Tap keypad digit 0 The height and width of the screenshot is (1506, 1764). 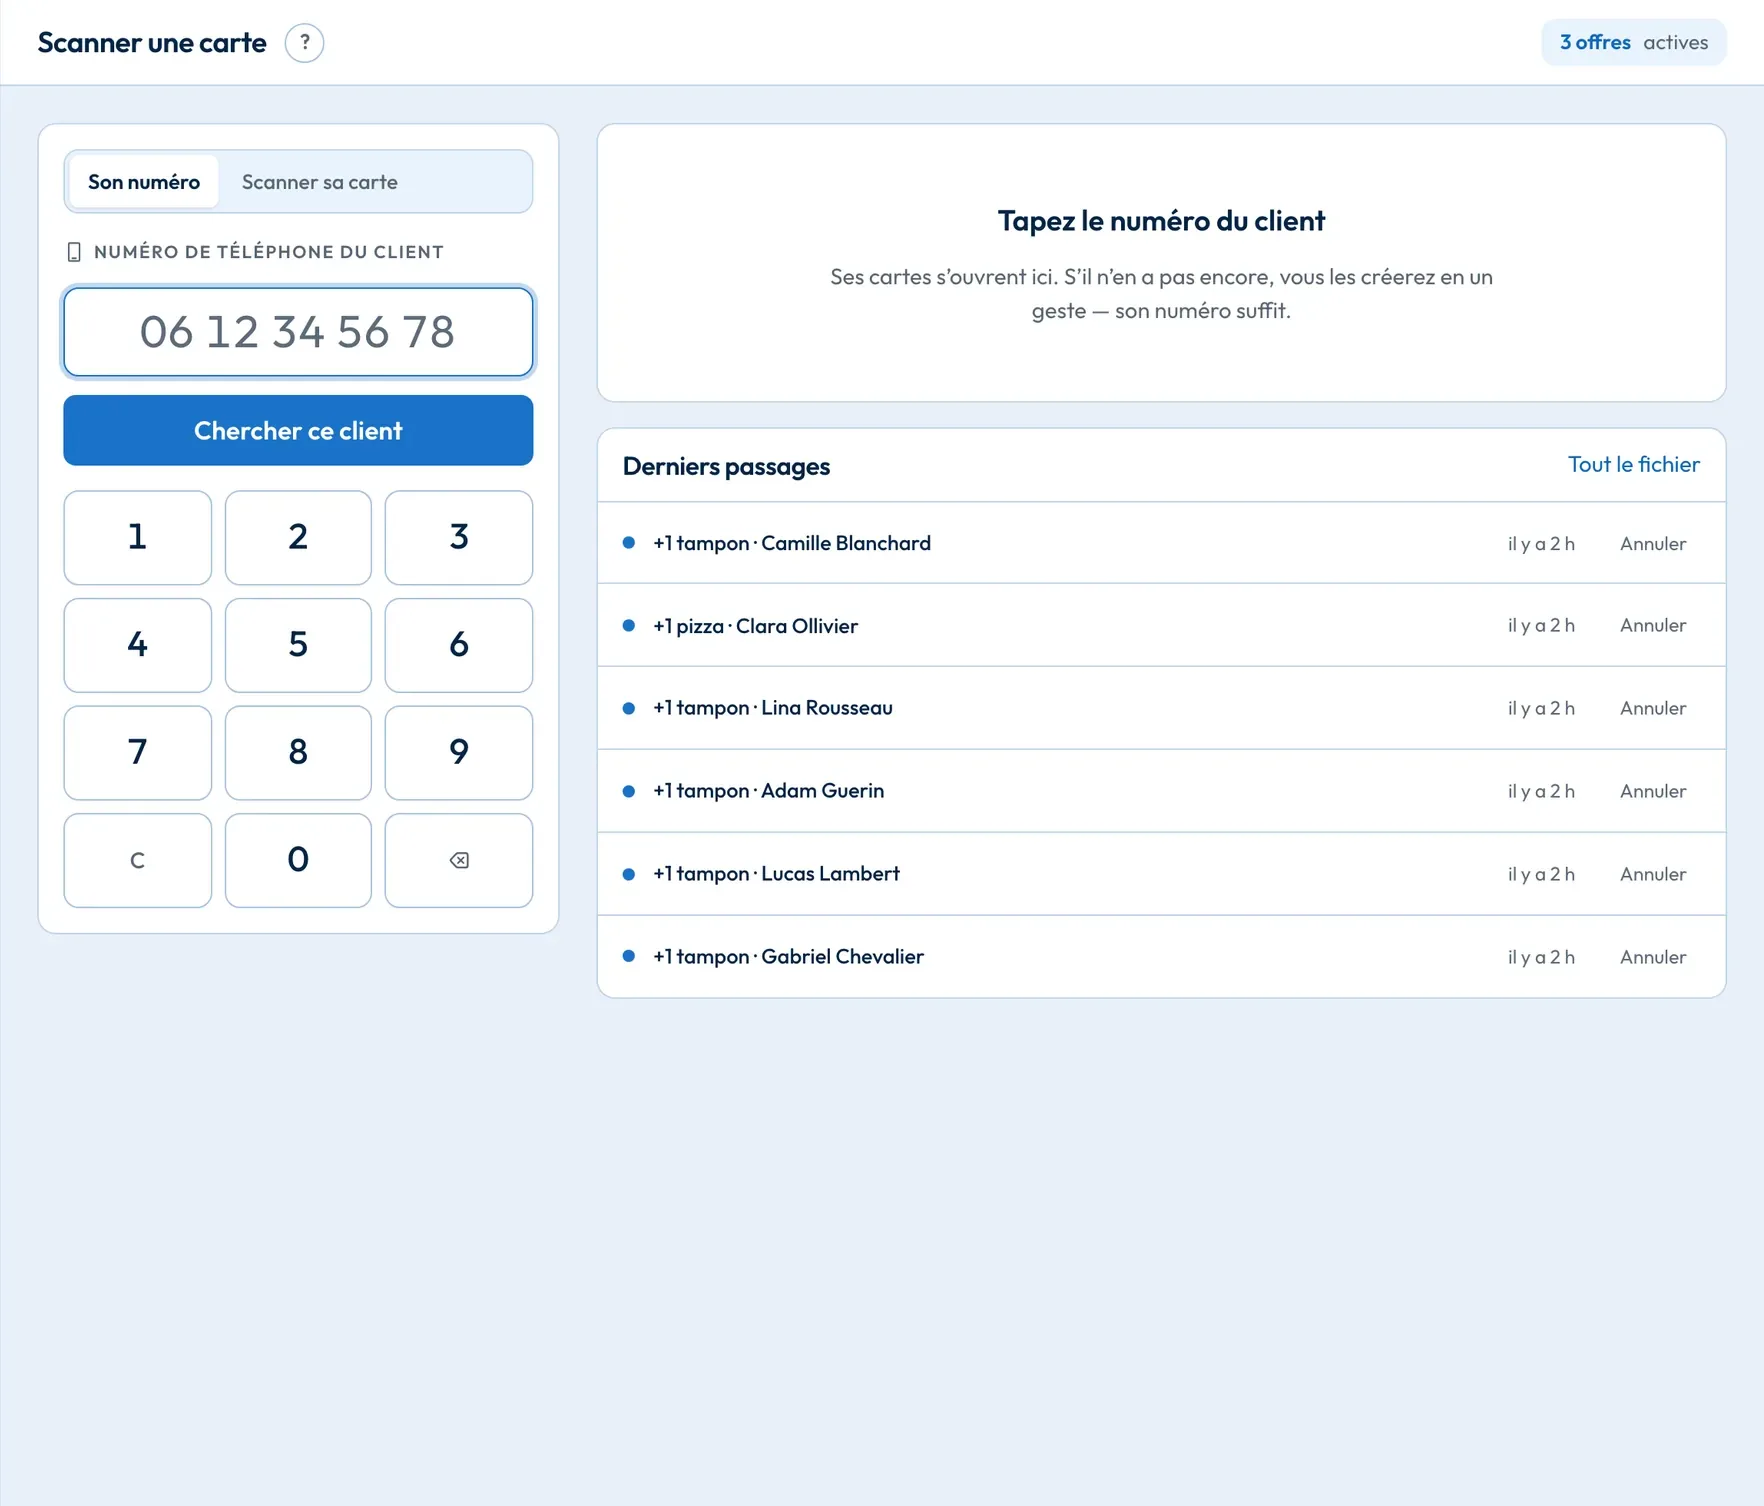[x=298, y=860]
